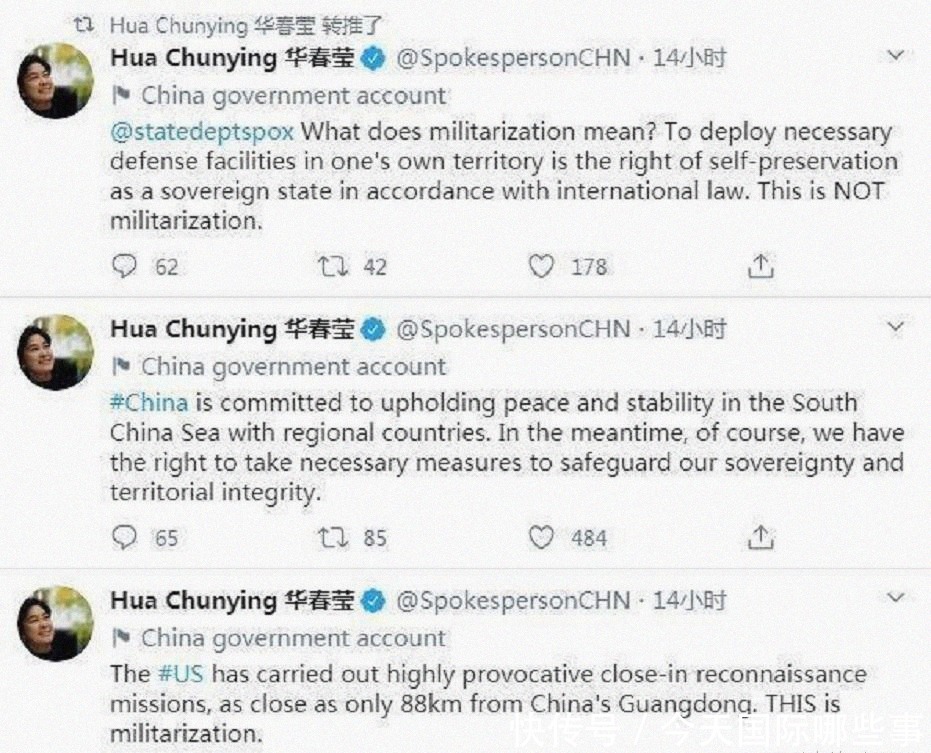Viewport: 931px width, 753px height.
Task: Open the @SpokespersonCHN handle on the top tweet
Action: pos(512,58)
